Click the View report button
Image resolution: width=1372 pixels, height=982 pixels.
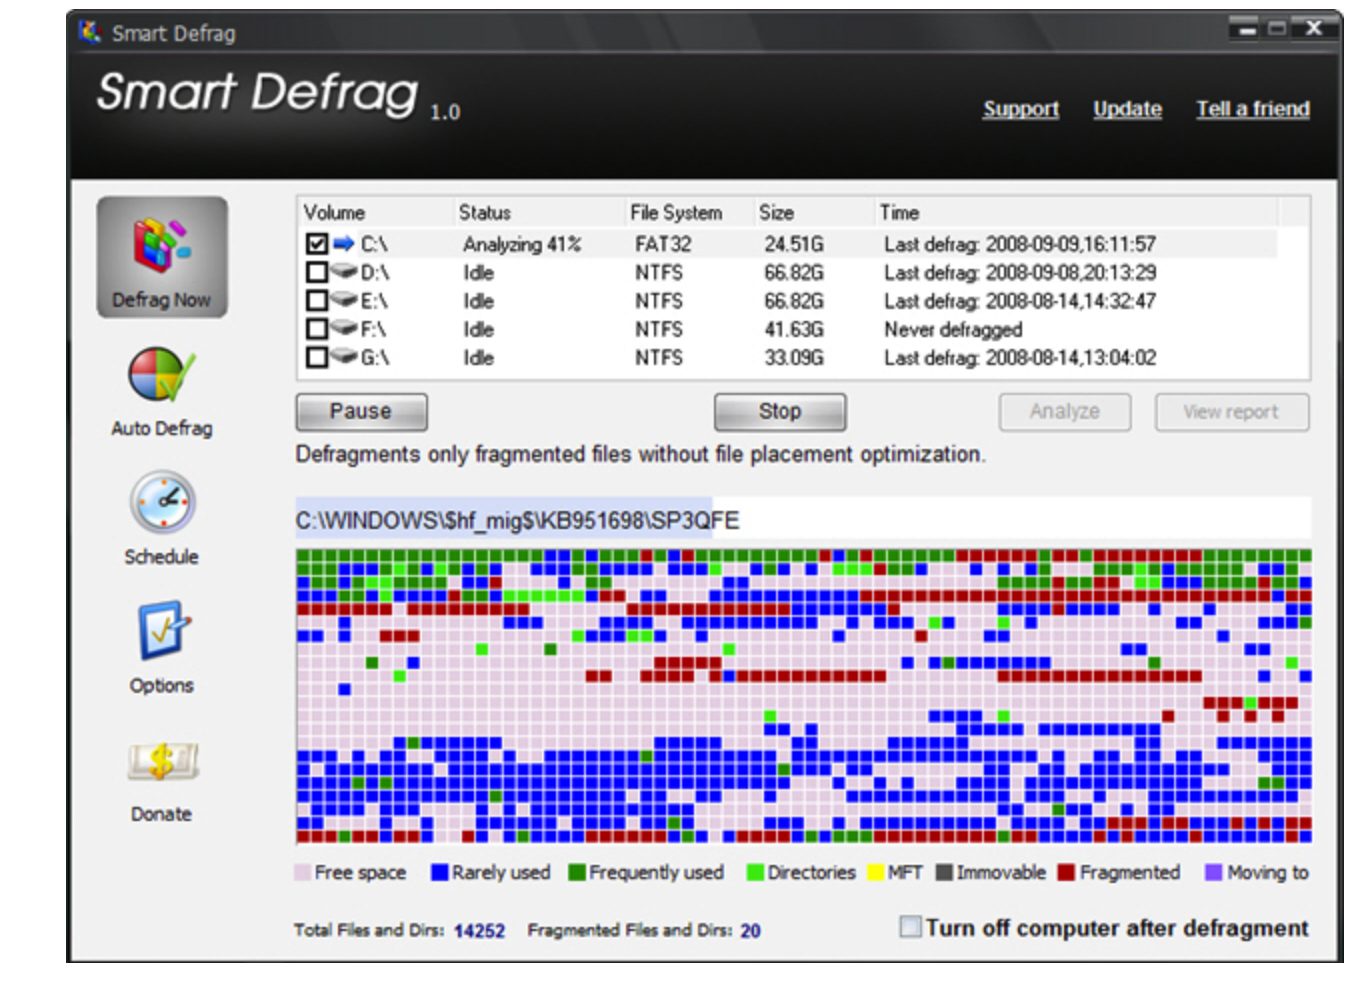[x=1231, y=411]
